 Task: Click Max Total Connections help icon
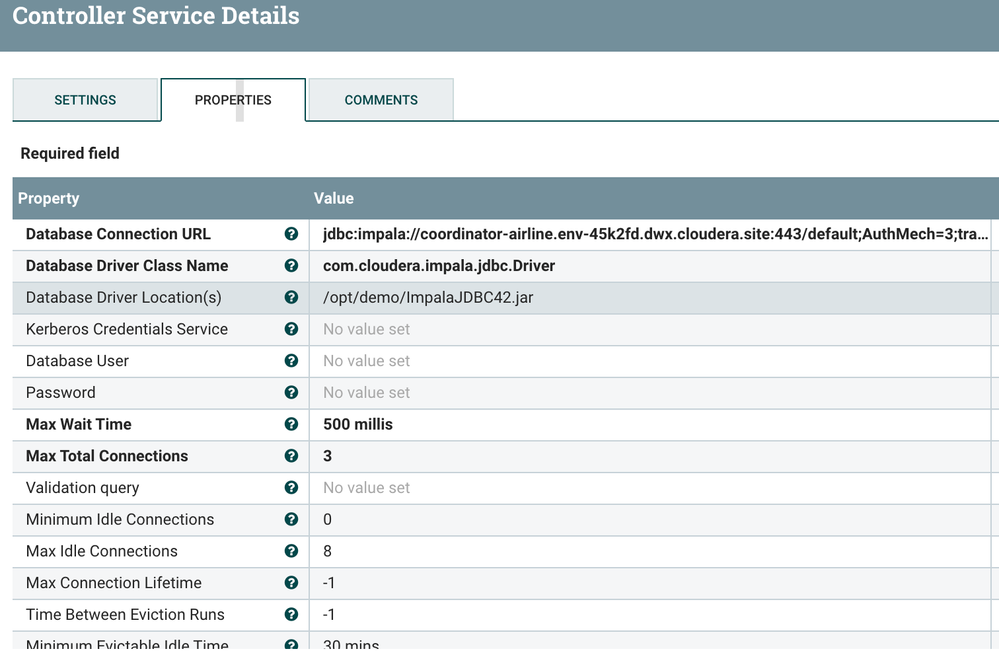point(291,456)
